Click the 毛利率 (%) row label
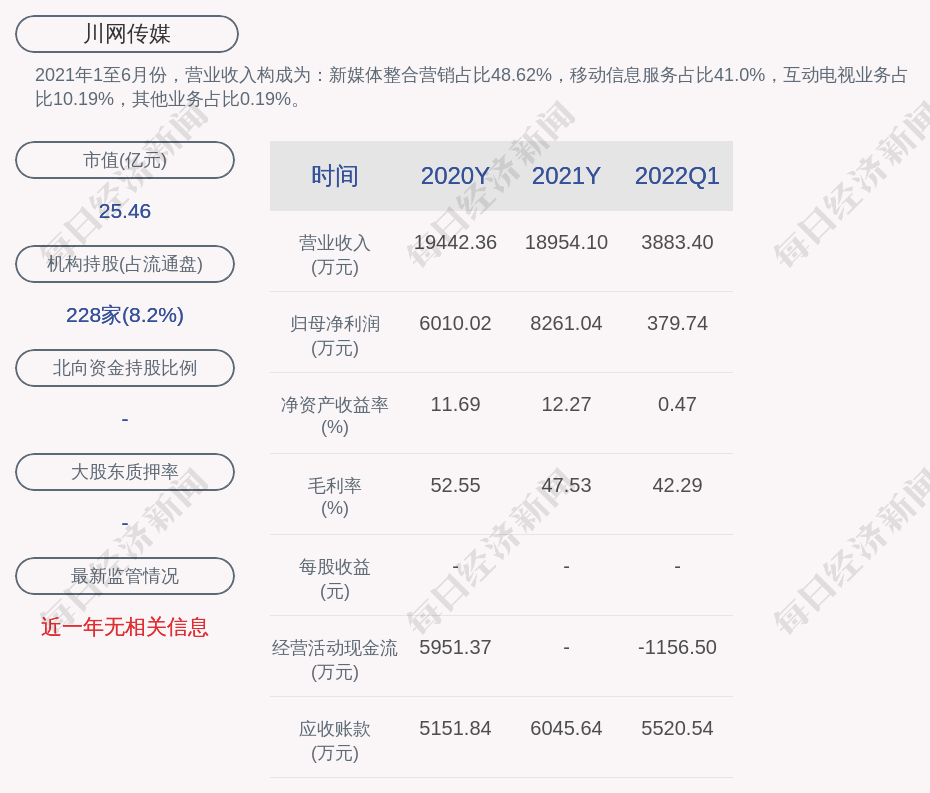The height and width of the screenshot is (793, 930). pyautogui.click(x=335, y=497)
